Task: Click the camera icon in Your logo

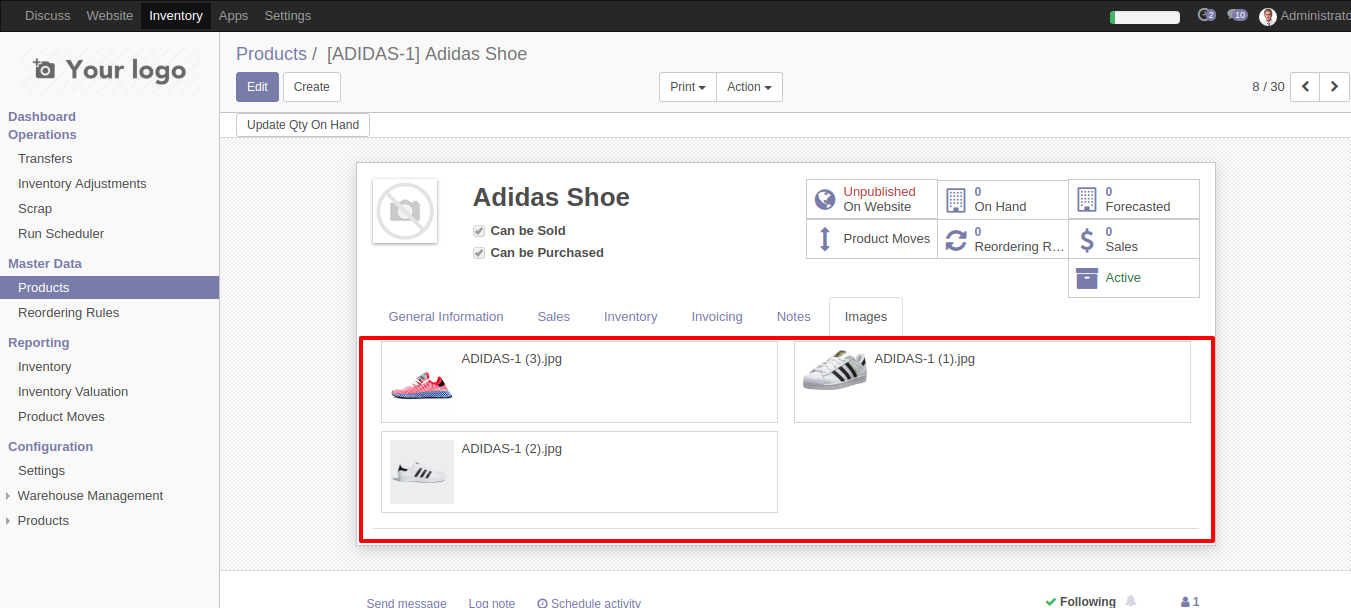Action: 44,69
